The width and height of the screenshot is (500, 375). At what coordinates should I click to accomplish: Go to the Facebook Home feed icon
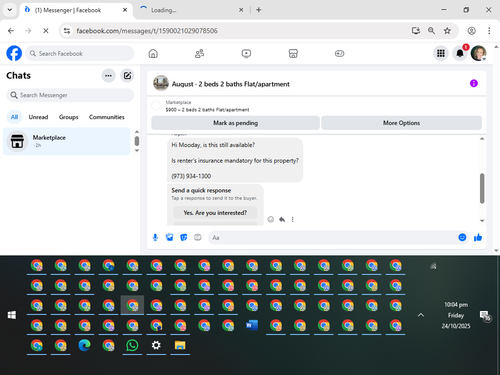tap(153, 53)
